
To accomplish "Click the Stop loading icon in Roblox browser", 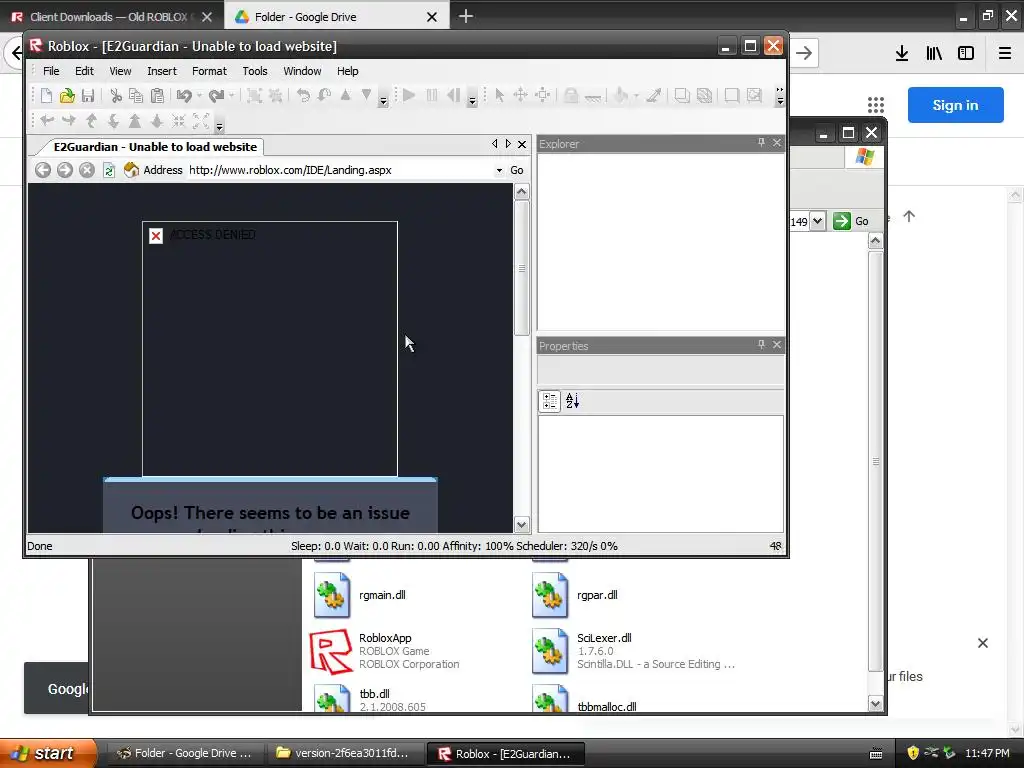I will click(x=86, y=170).
